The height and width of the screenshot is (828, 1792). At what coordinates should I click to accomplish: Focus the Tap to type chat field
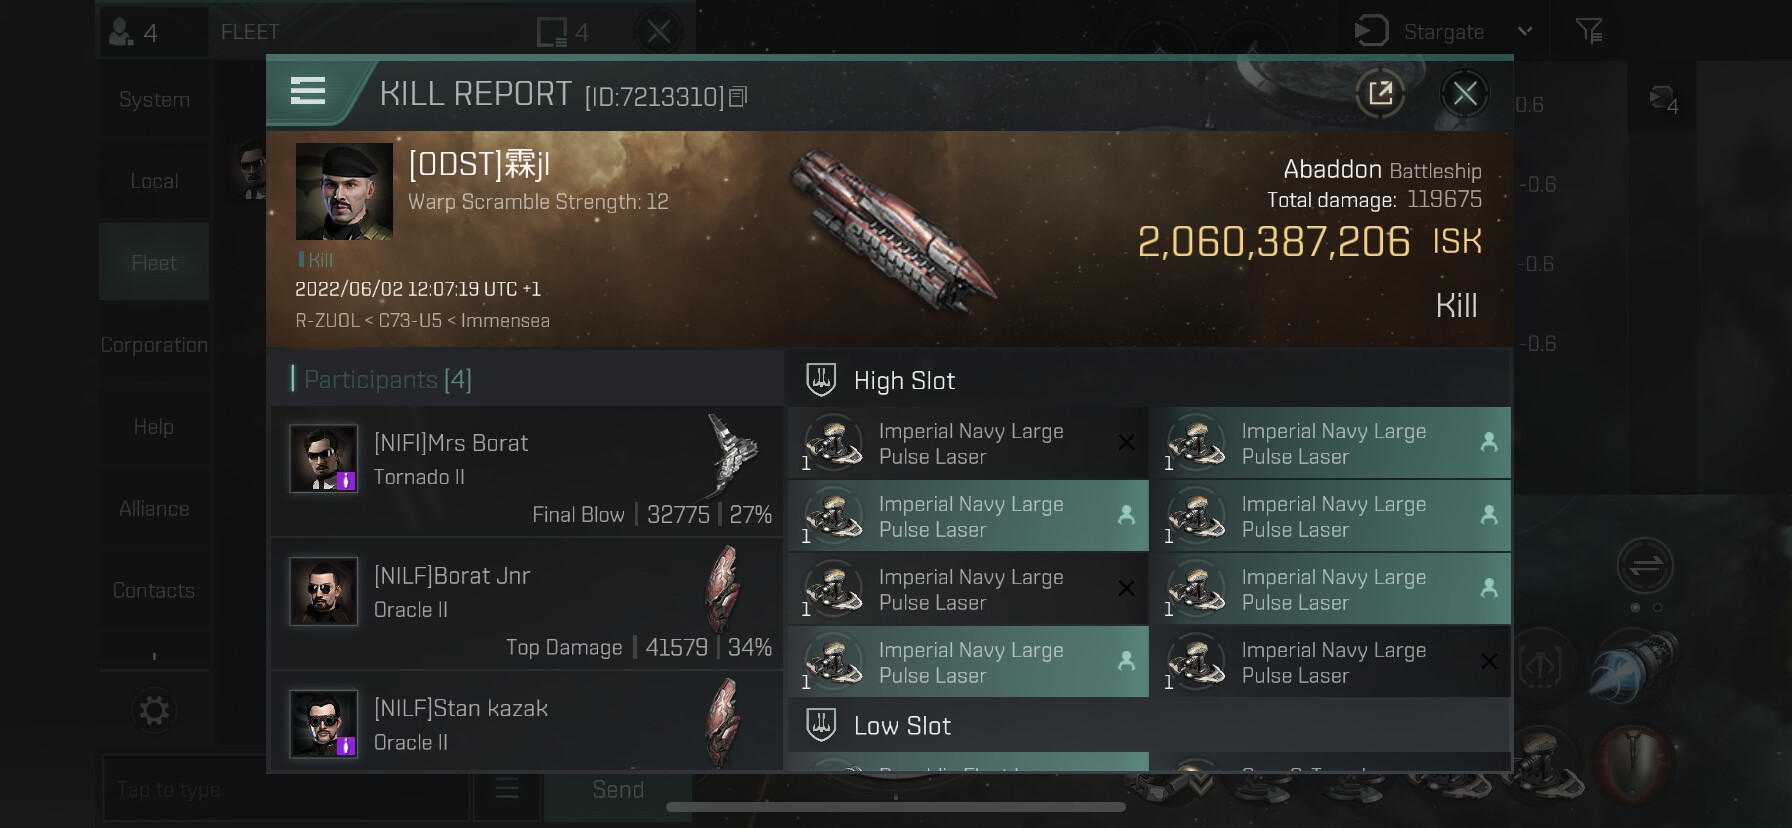[x=286, y=789]
